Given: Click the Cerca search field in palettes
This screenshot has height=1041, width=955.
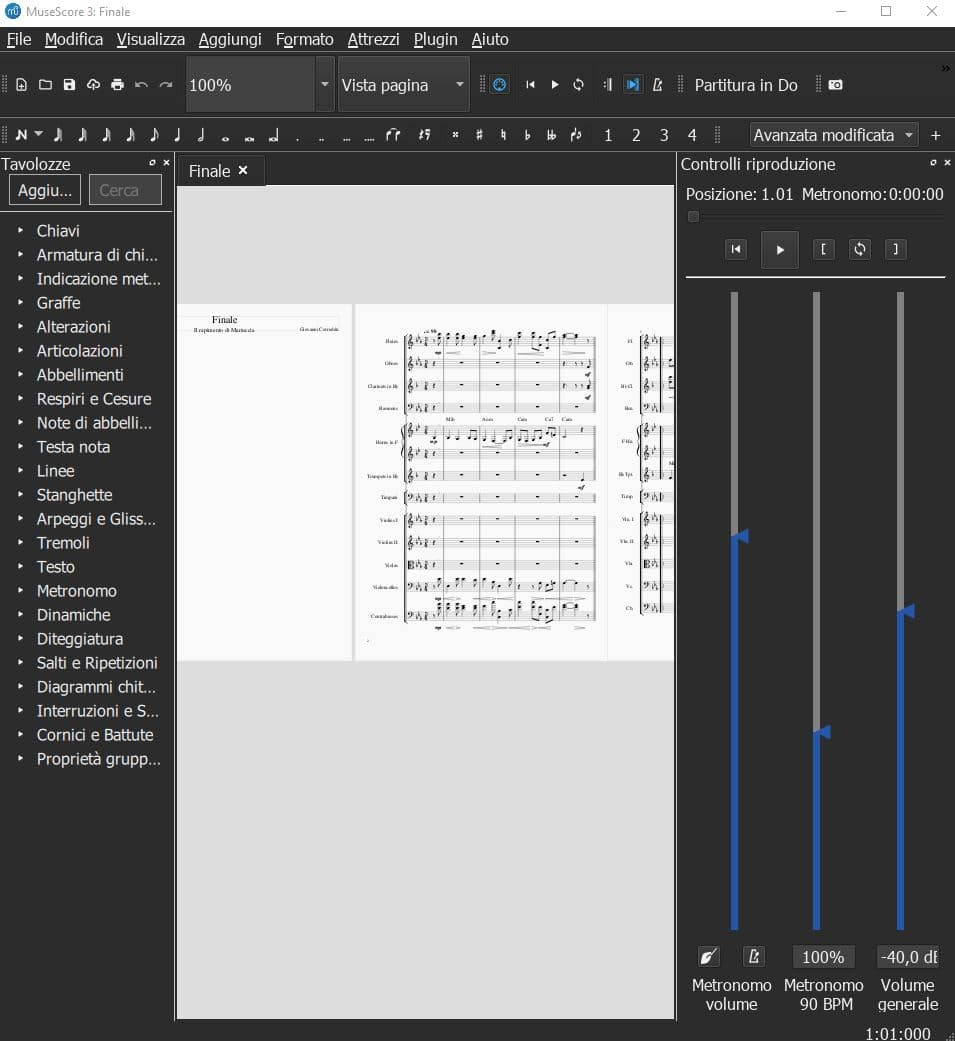Looking at the screenshot, I should click(x=125, y=190).
